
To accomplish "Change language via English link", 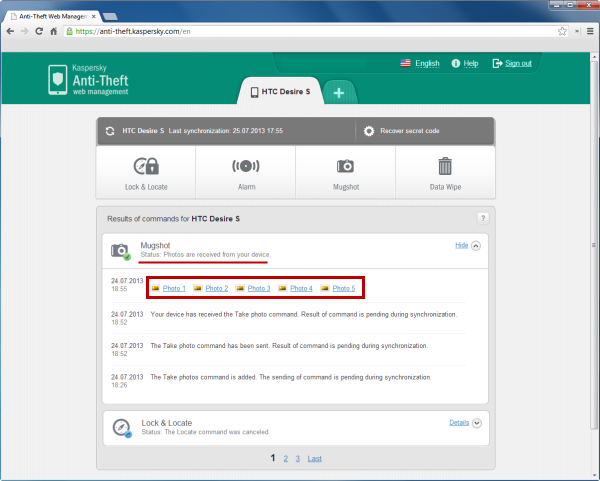I will pos(427,64).
